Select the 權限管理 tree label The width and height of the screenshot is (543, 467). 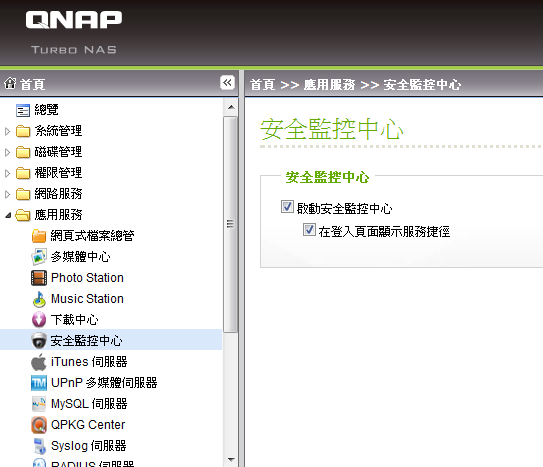coord(58,173)
